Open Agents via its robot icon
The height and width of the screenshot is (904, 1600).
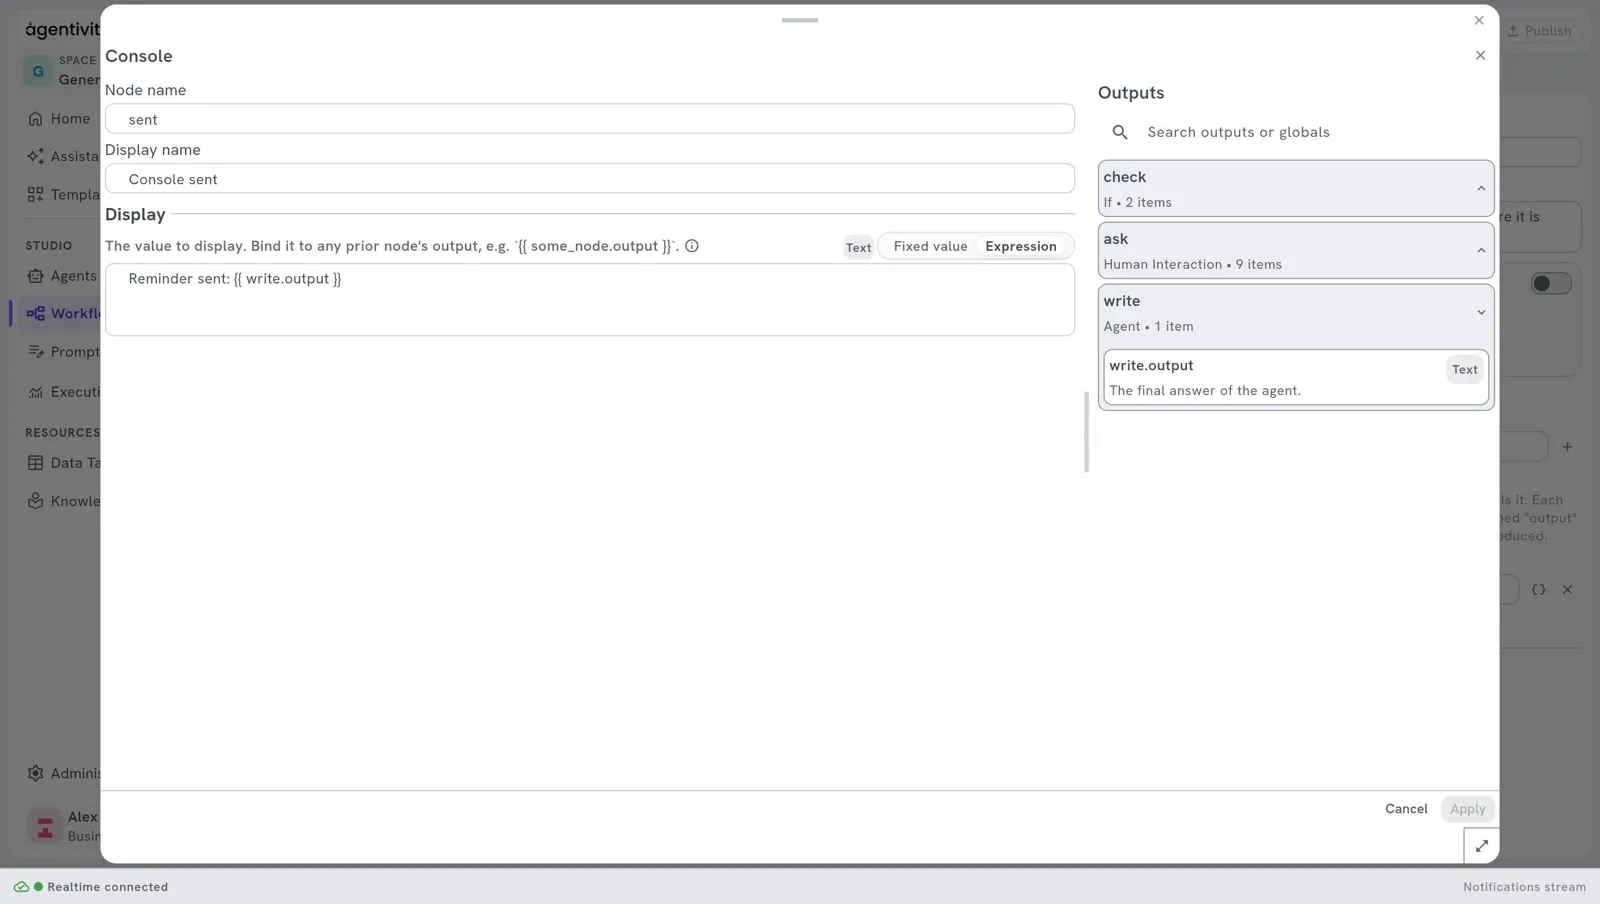click(36, 276)
